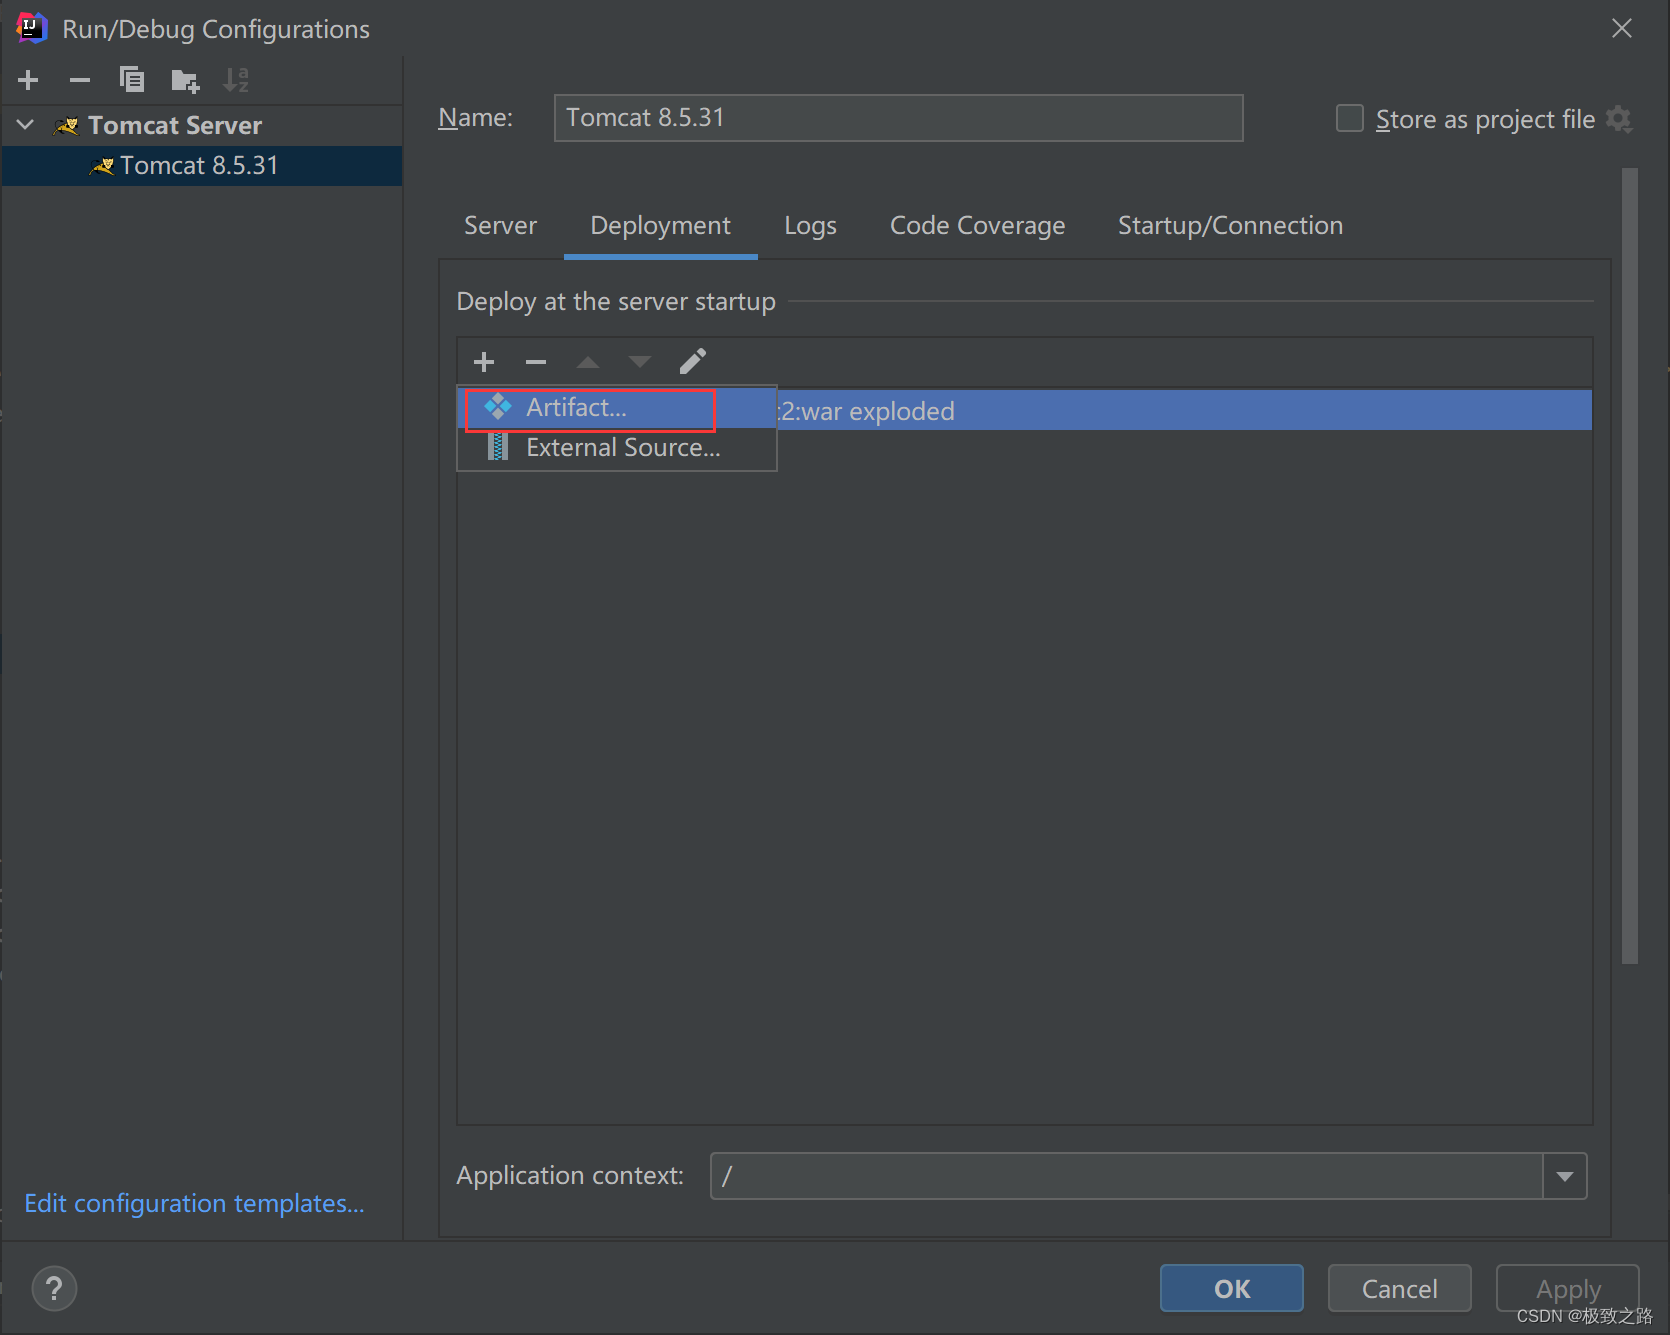Screen dimensions: 1670x1335
Task: Choose External Source... from the popup menu
Action: pyautogui.click(x=617, y=448)
